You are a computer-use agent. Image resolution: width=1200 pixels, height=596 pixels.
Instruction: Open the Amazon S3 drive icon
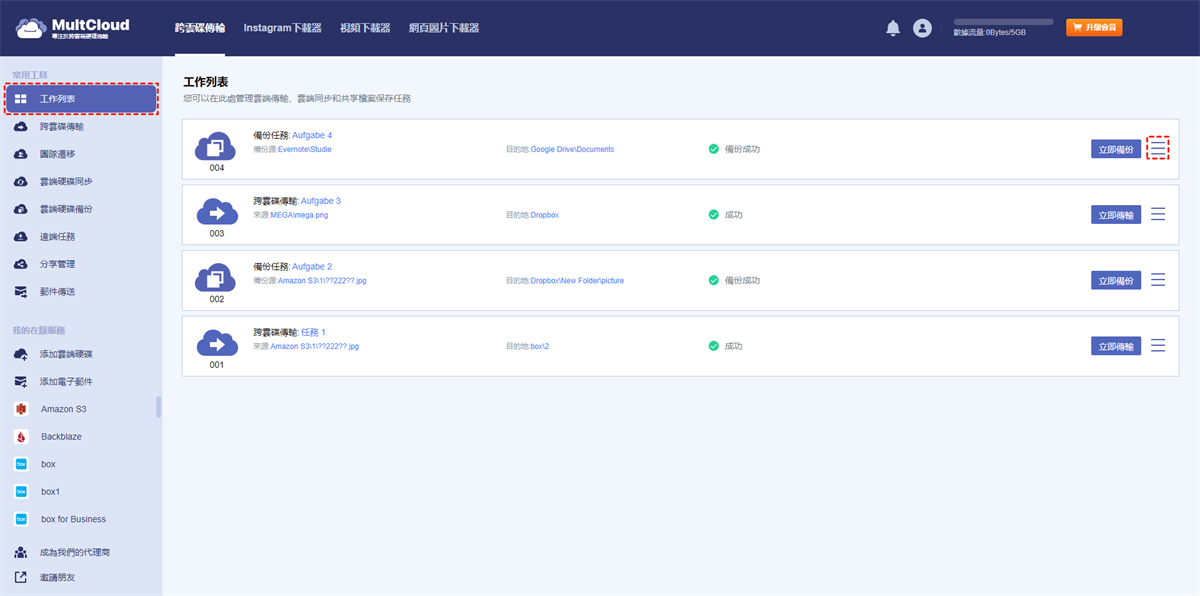coord(21,409)
